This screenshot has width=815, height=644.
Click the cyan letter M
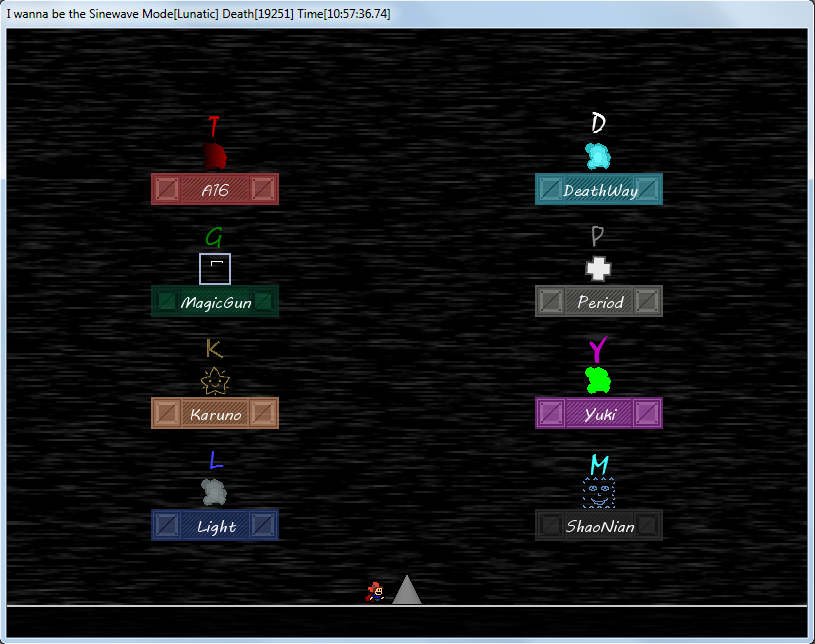click(x=599, y=464)
